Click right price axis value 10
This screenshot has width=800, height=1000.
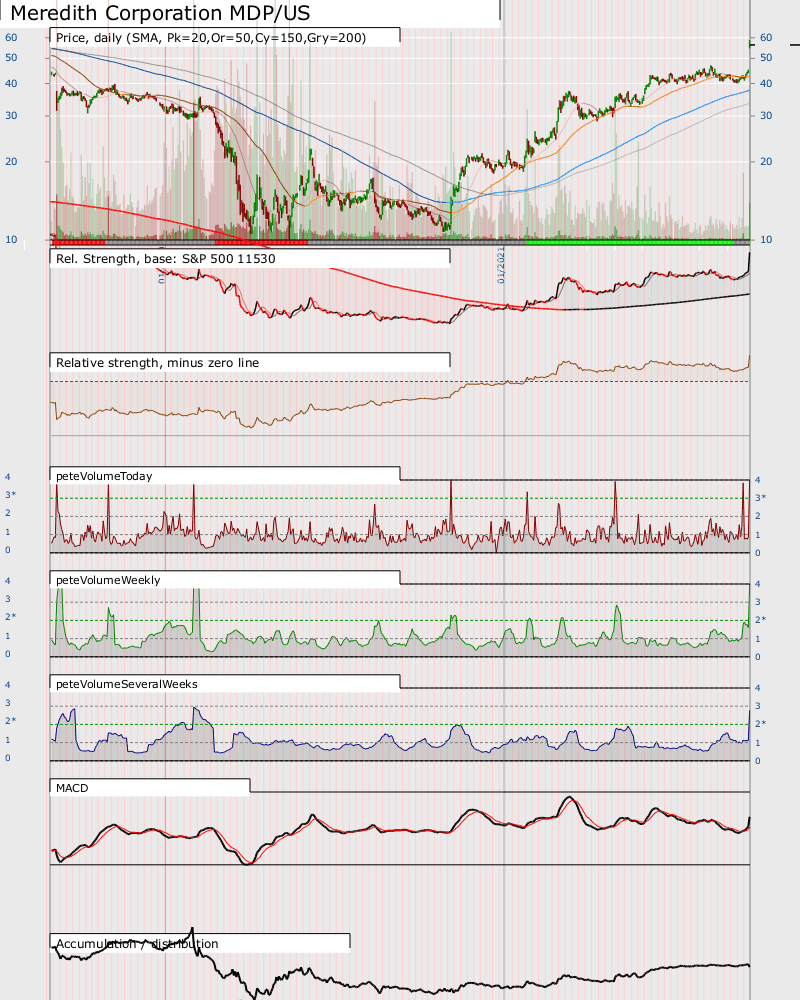click(766, 240)
